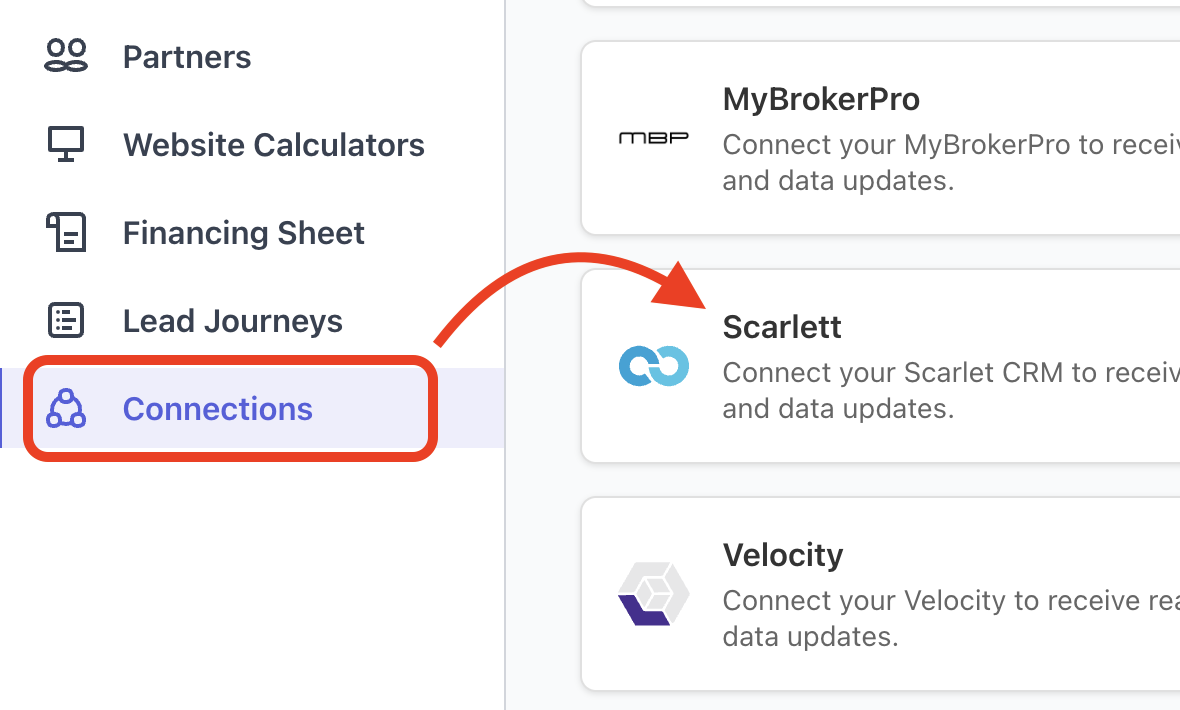Click the Lead Journeys list icon
This screenshot has width=1180, height=710.
[x=67, y=320]
